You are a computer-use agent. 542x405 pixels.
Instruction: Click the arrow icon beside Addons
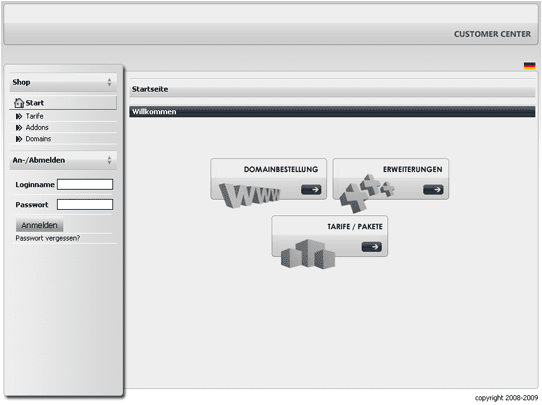[19, 128]
